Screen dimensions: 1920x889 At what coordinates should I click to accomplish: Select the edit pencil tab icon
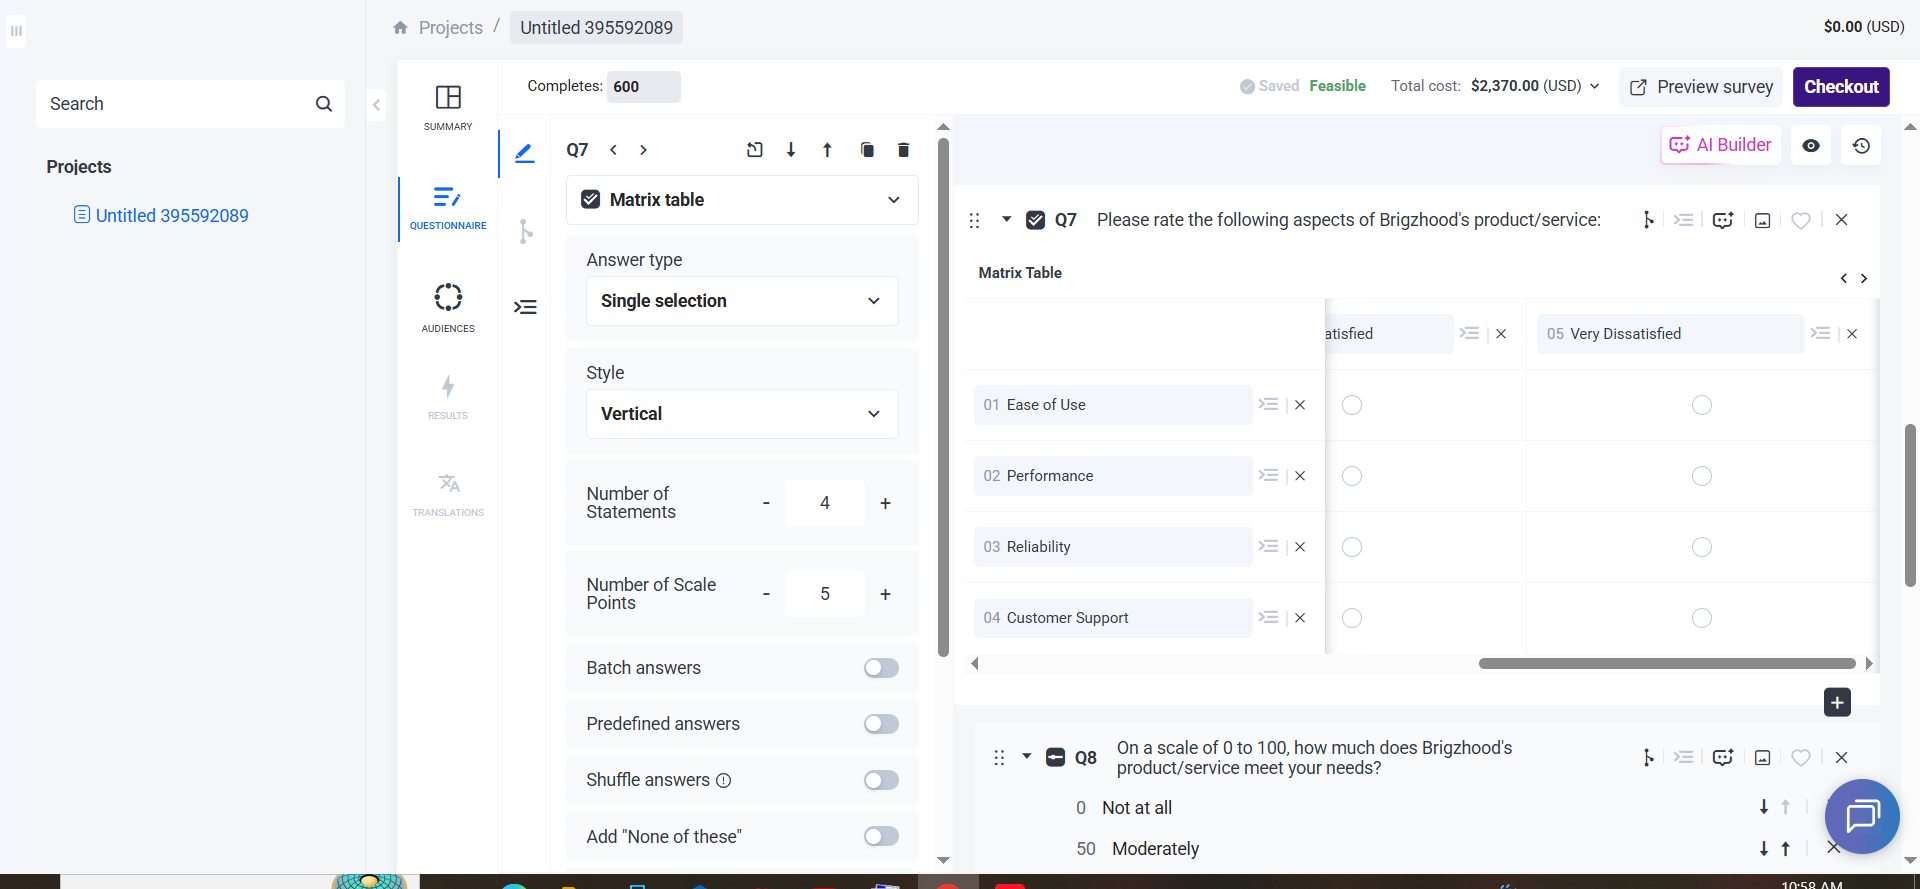tap(524, 153)
